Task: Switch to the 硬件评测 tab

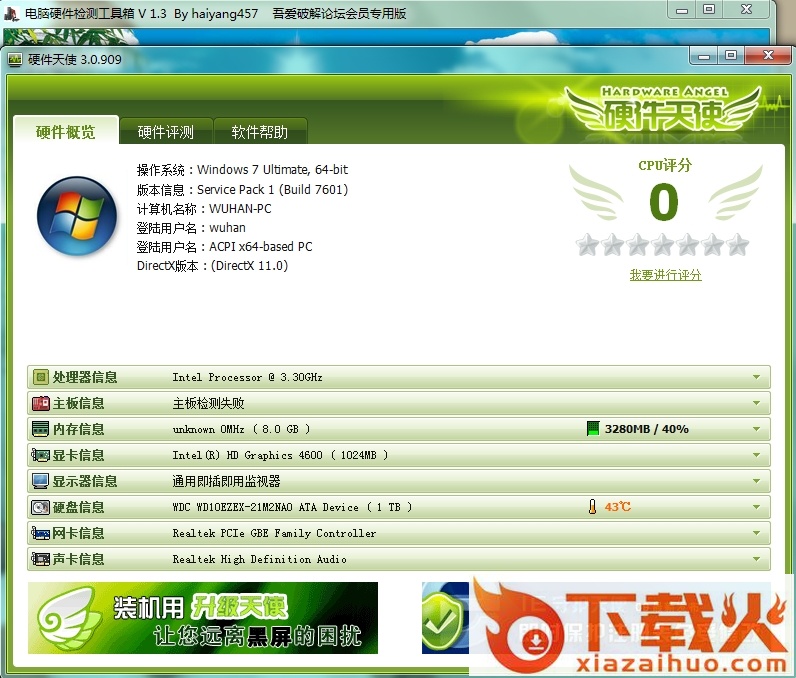Action: tap(165, 132)
